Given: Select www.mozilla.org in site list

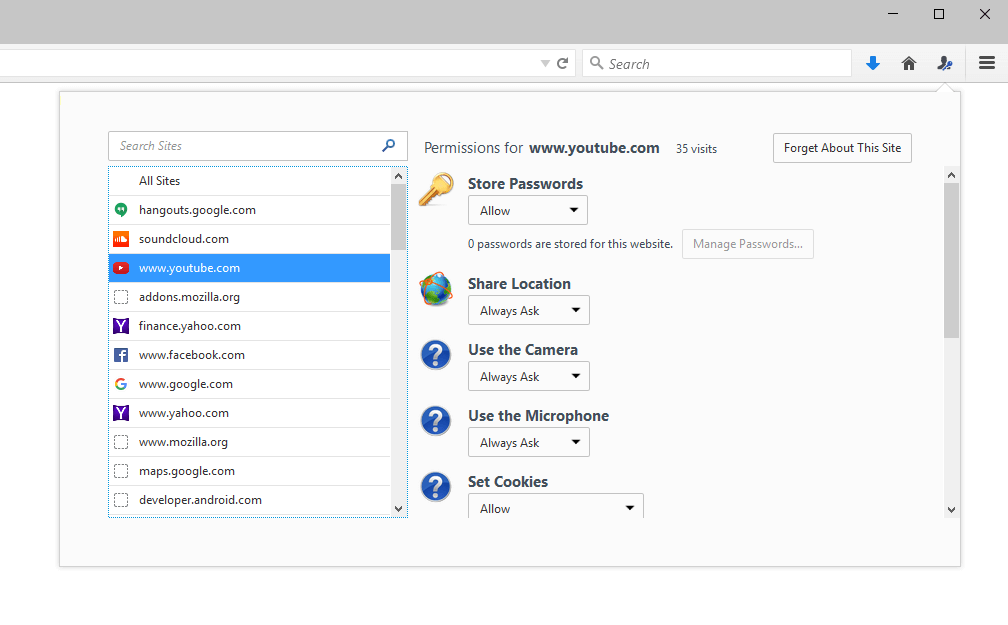Looking at the screenshot, I should [249, 442].
